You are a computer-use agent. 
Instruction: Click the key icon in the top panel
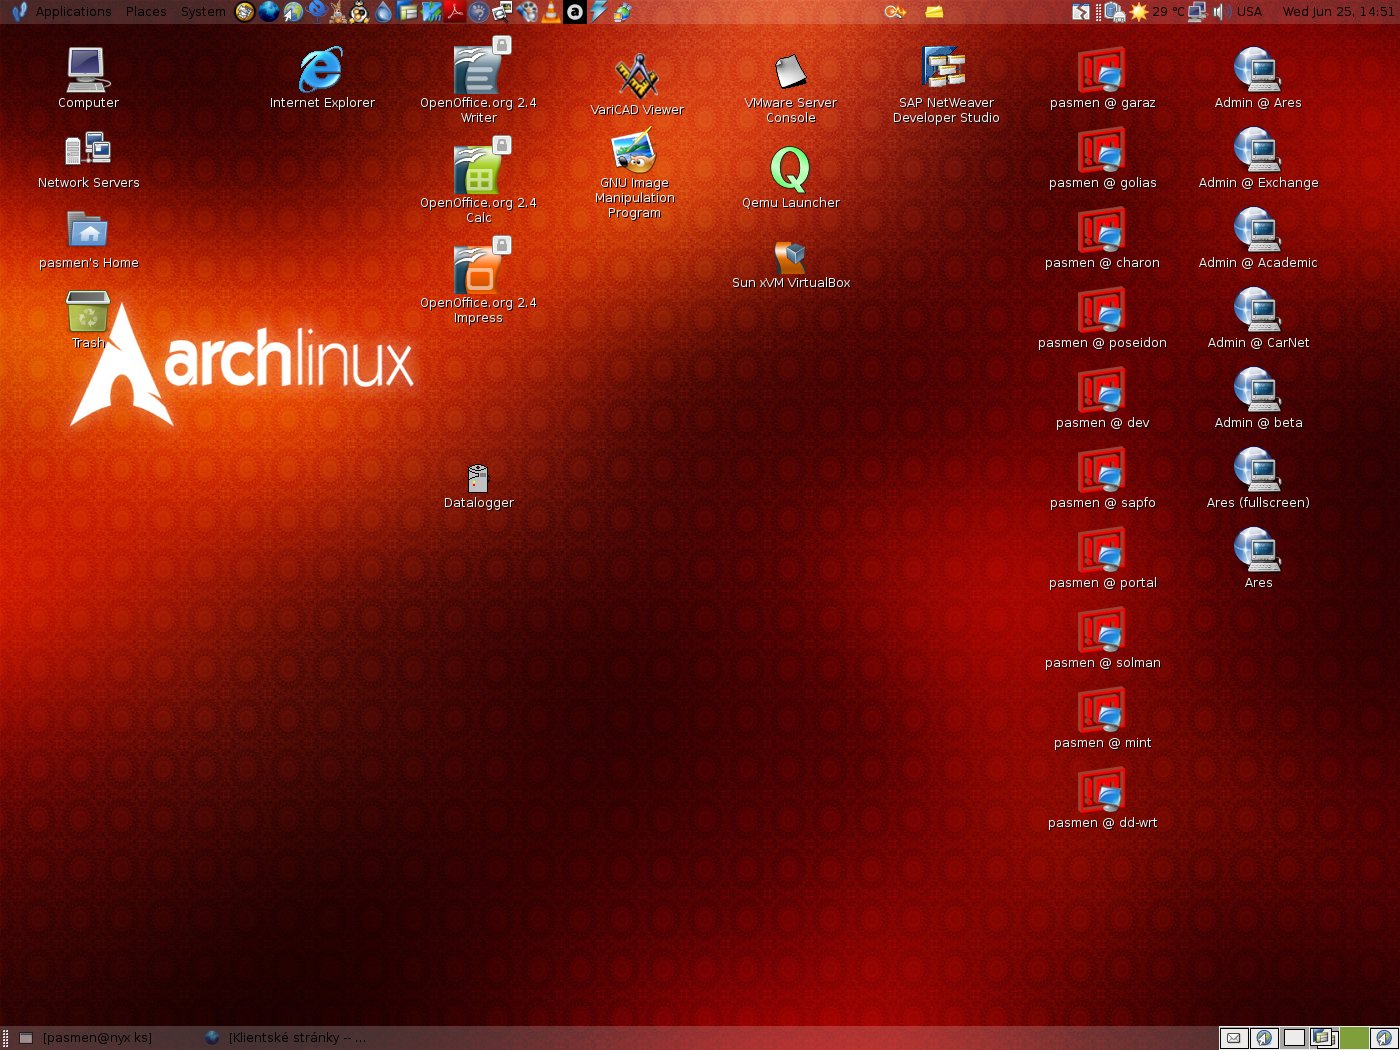pyautogui.click(x=895, y=12)
